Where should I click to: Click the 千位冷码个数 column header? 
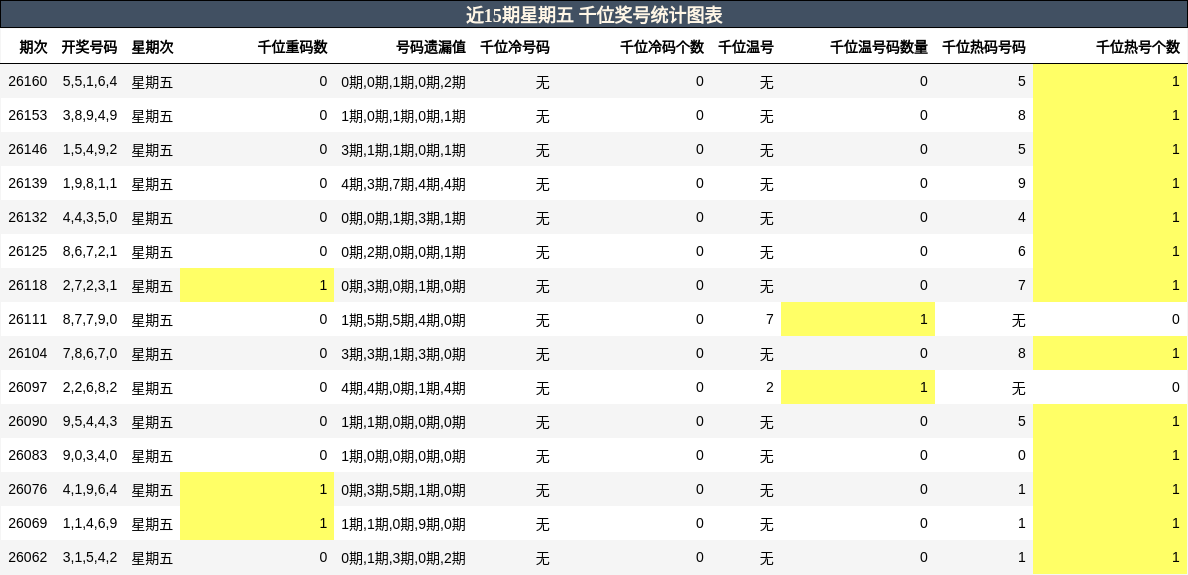click(662, 47)
